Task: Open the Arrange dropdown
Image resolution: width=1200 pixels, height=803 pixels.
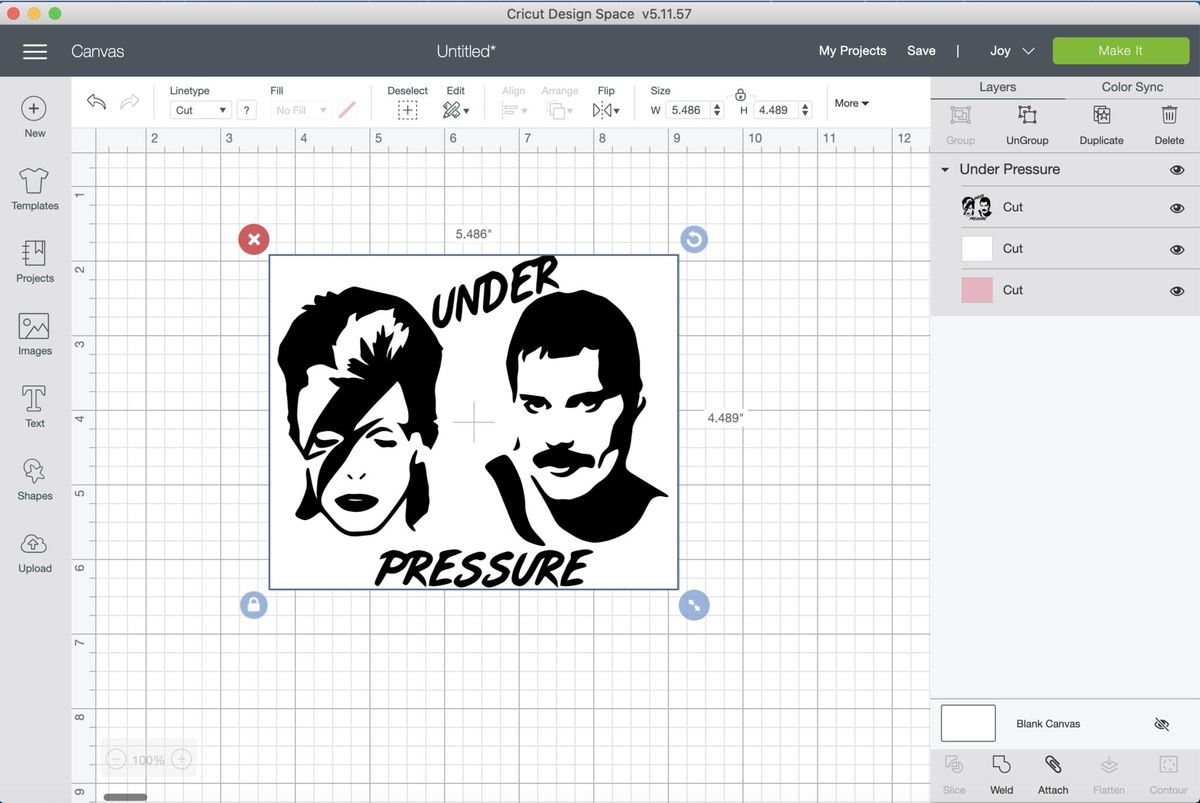Action: pyautogui.click(x=560, y=110)
